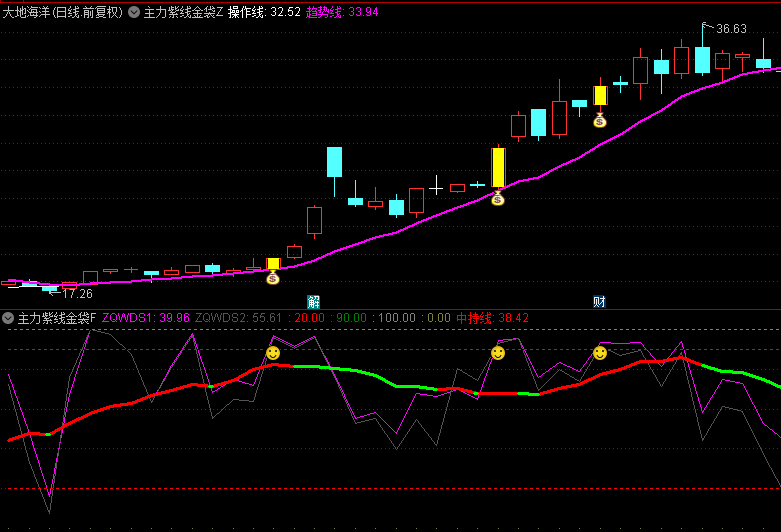Click the ZQWDS1: 39.96 value

point(145,318)
